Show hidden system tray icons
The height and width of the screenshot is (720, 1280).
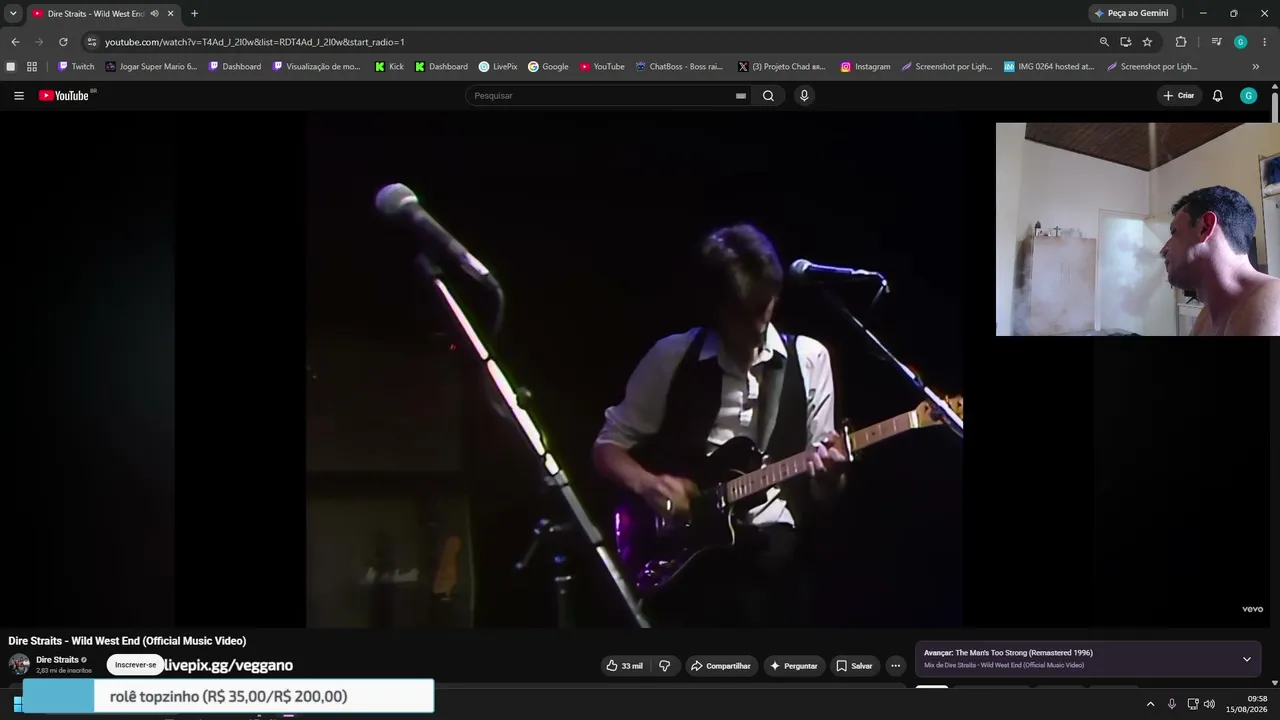point(1150,704)
